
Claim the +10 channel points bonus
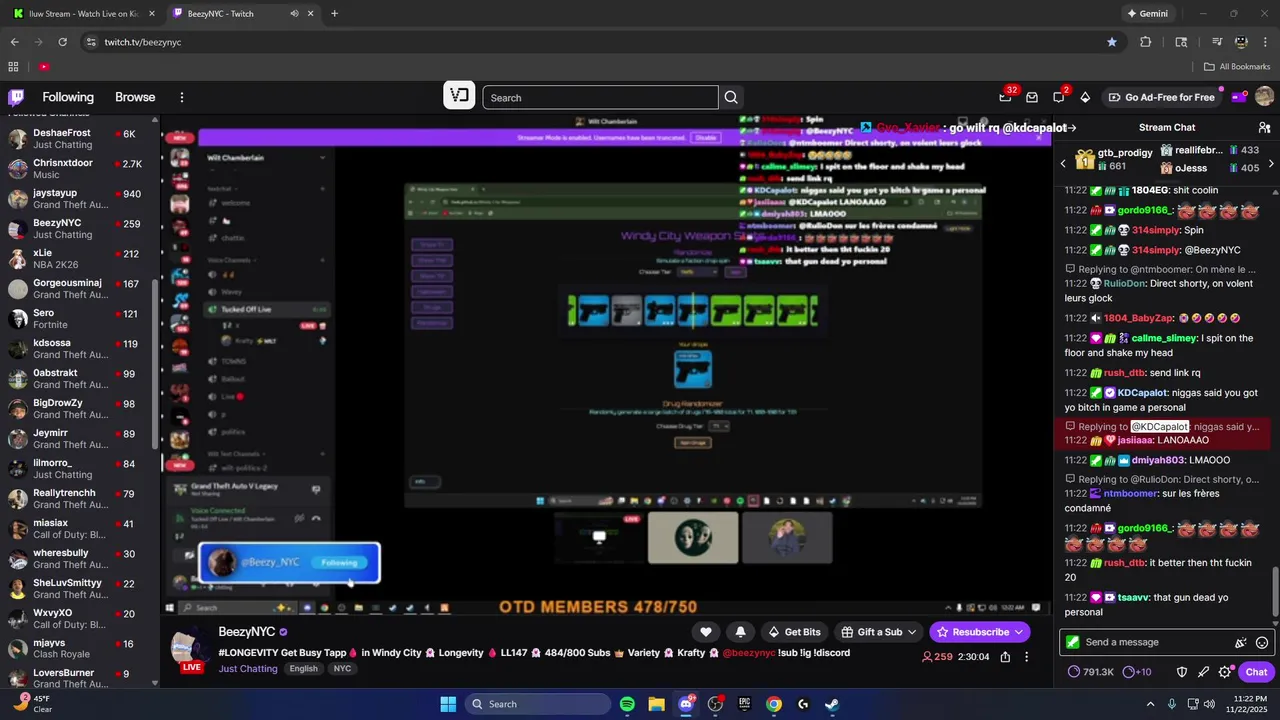tap(1137, 672)
